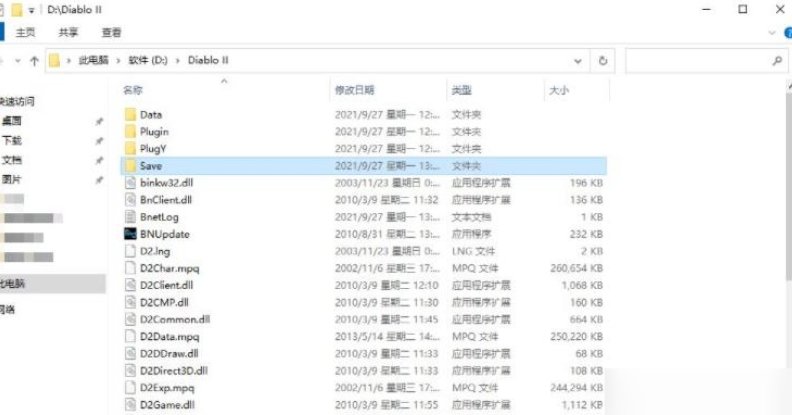Open the 查看 ribbon tab
This screenshot has width=792, height=415.
coord(111,33)
